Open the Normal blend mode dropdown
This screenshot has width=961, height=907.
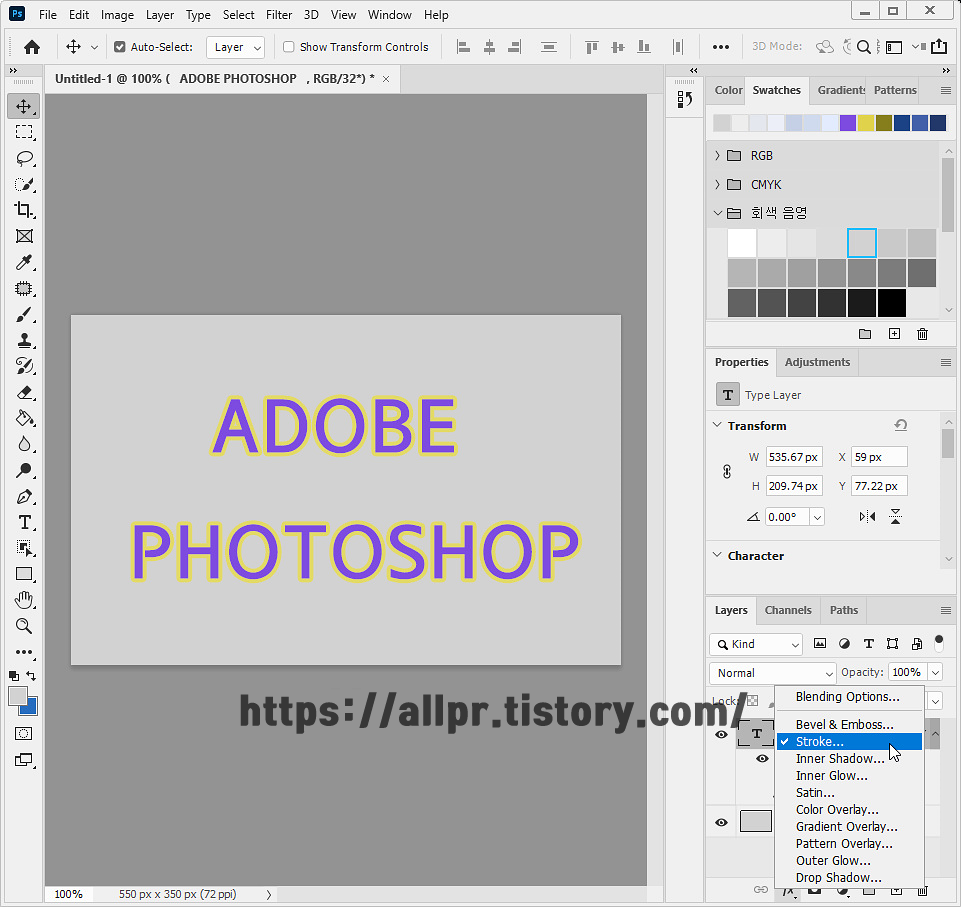tap(772, 673)
